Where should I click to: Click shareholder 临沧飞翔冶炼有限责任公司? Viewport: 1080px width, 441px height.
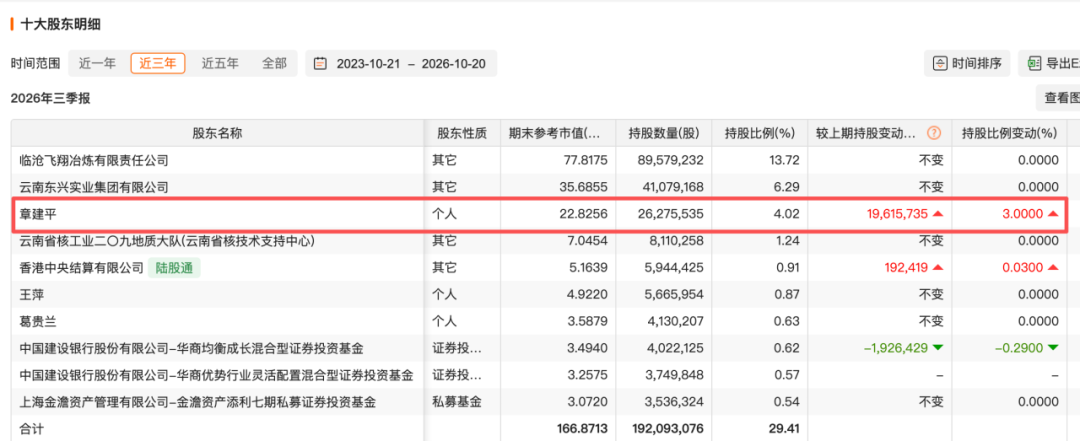click(x=94, y=161)
